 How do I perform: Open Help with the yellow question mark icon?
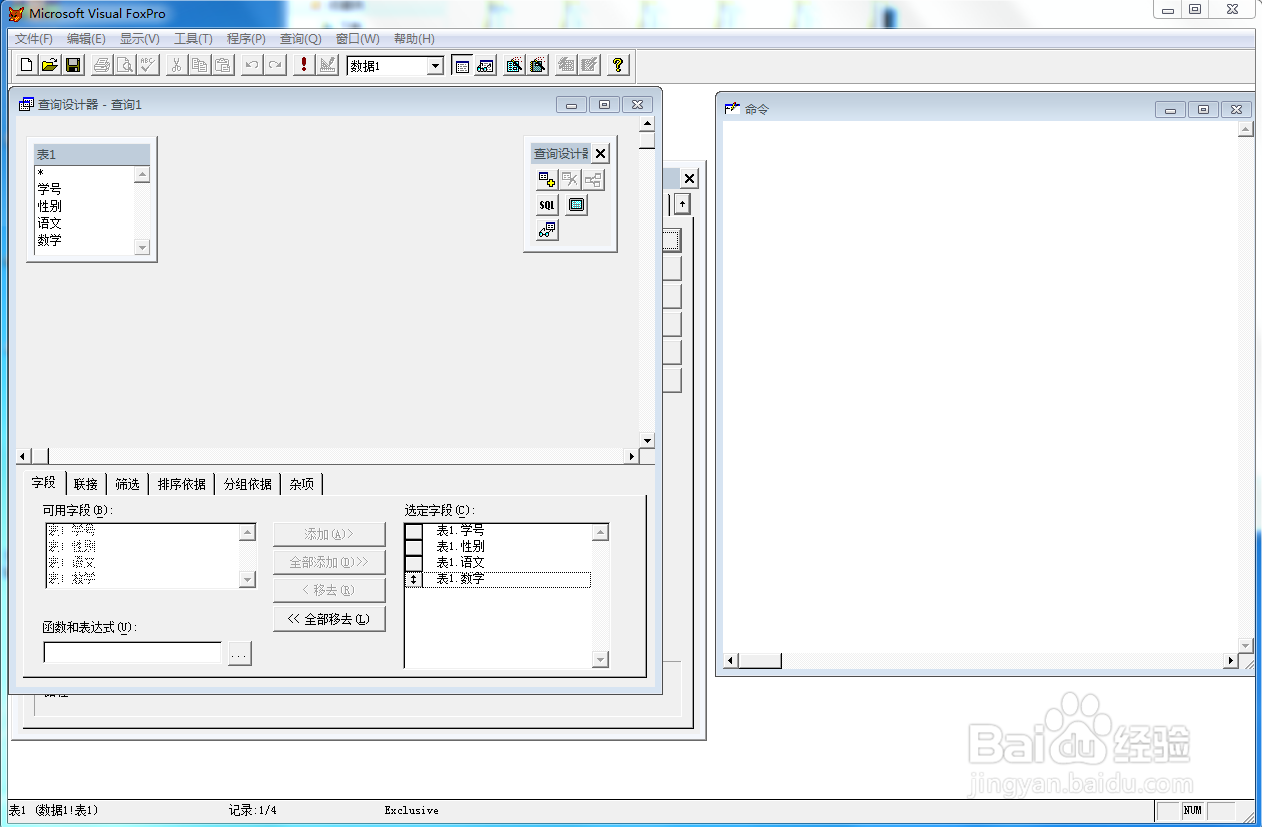[618, 65]
